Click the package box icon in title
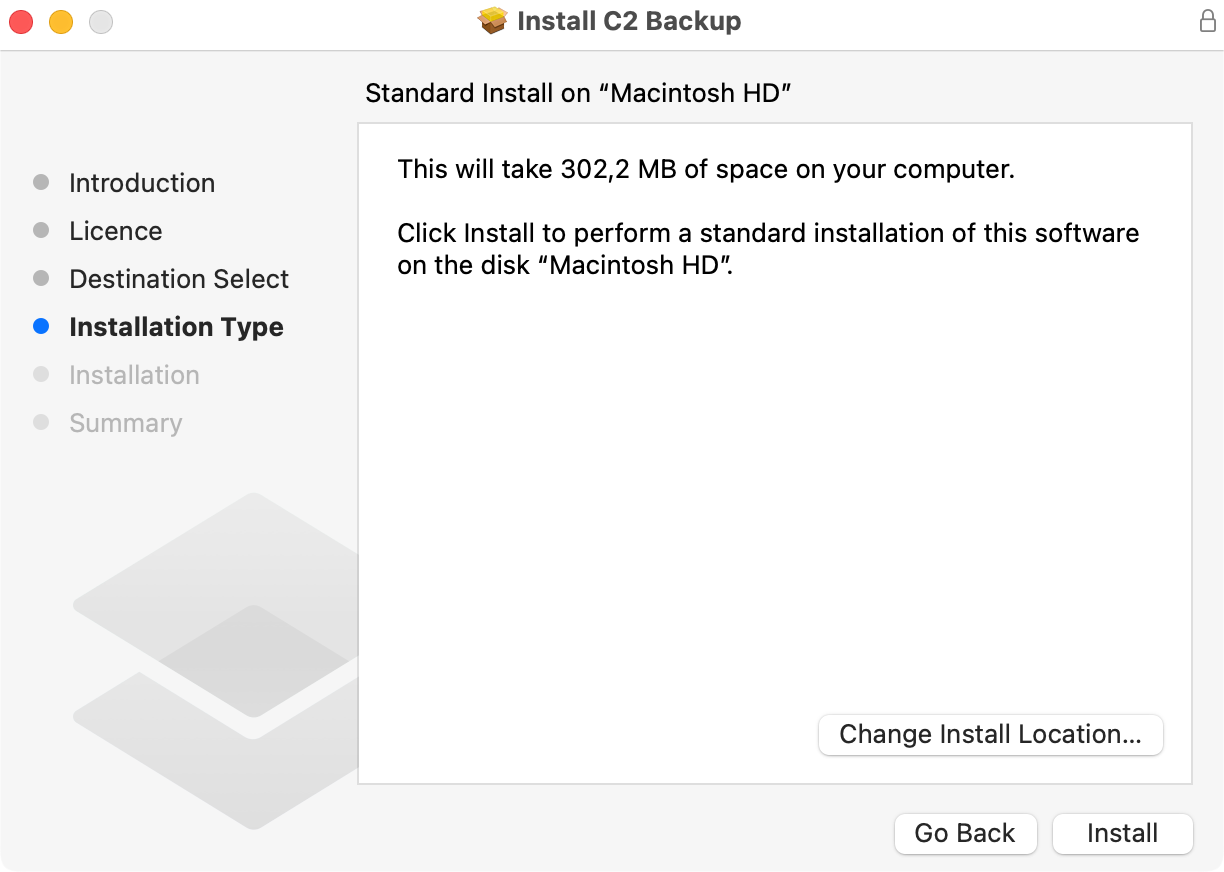This screenshot has height=872, width=1224. [x=493, y=21]
